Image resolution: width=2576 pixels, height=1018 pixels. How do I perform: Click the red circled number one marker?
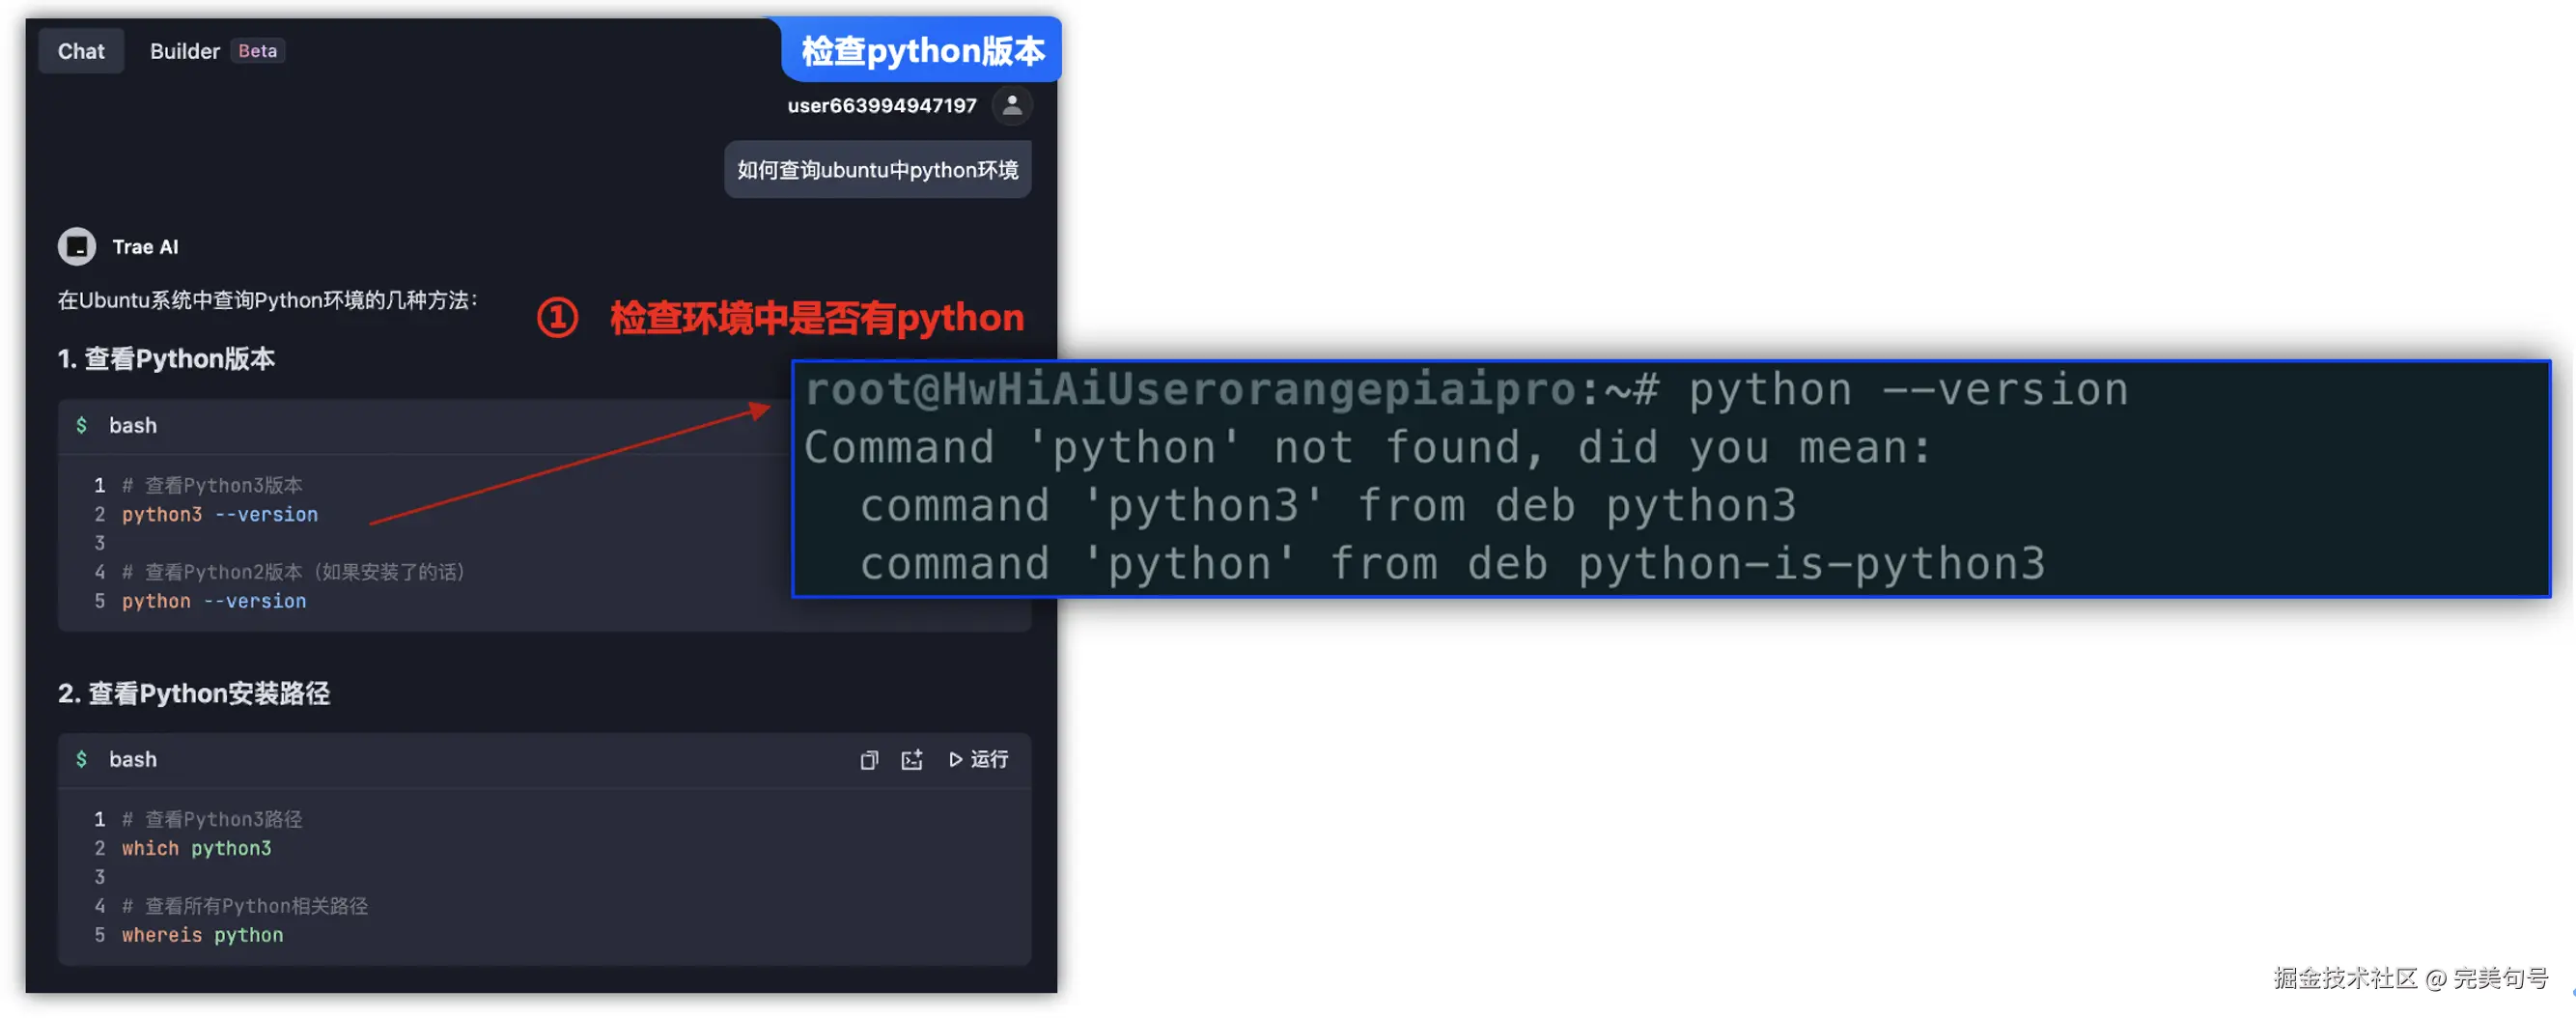pos(557,318)
